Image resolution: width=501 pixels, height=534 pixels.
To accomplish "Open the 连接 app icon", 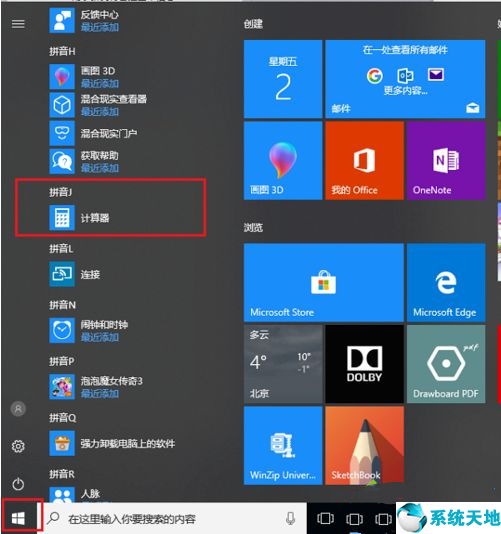I will (x=62, y=274).
